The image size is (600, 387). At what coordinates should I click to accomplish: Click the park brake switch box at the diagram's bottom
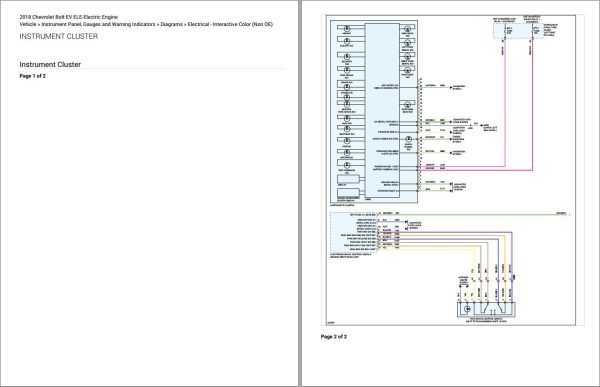486,309
